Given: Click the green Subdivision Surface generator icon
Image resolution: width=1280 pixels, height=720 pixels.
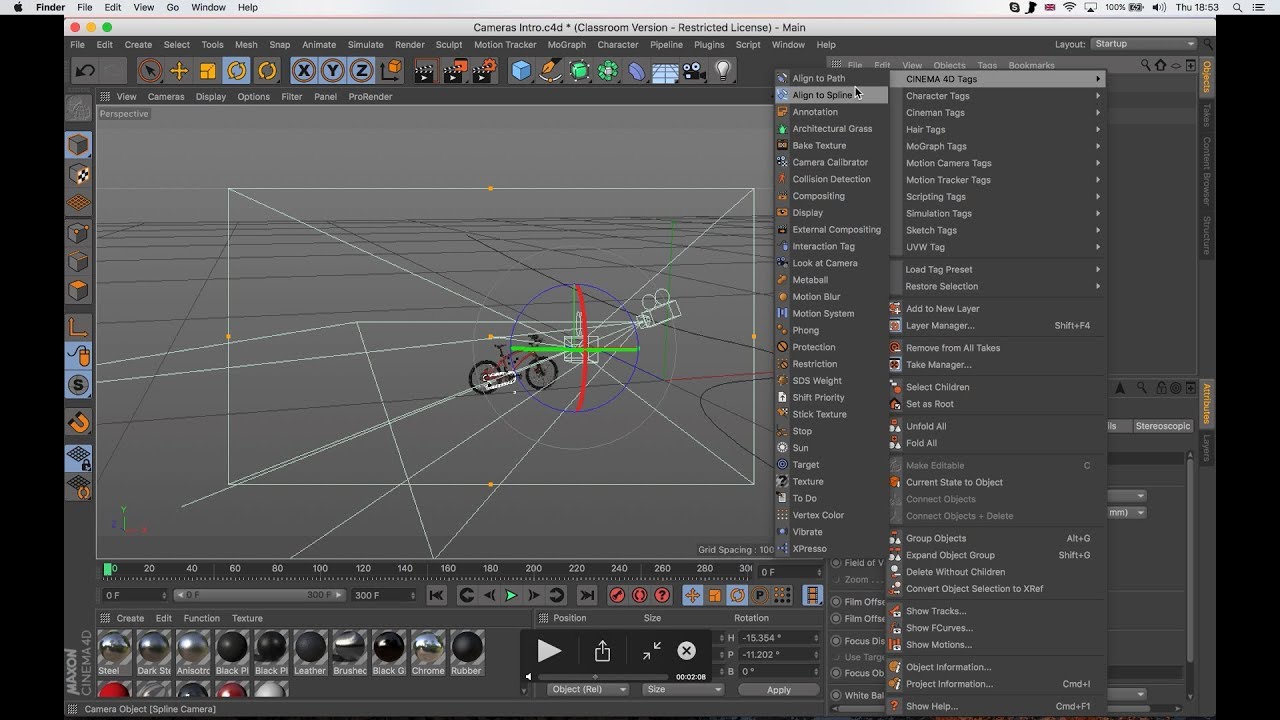Looking at the screenshot, I should click(x=579, y=70).
